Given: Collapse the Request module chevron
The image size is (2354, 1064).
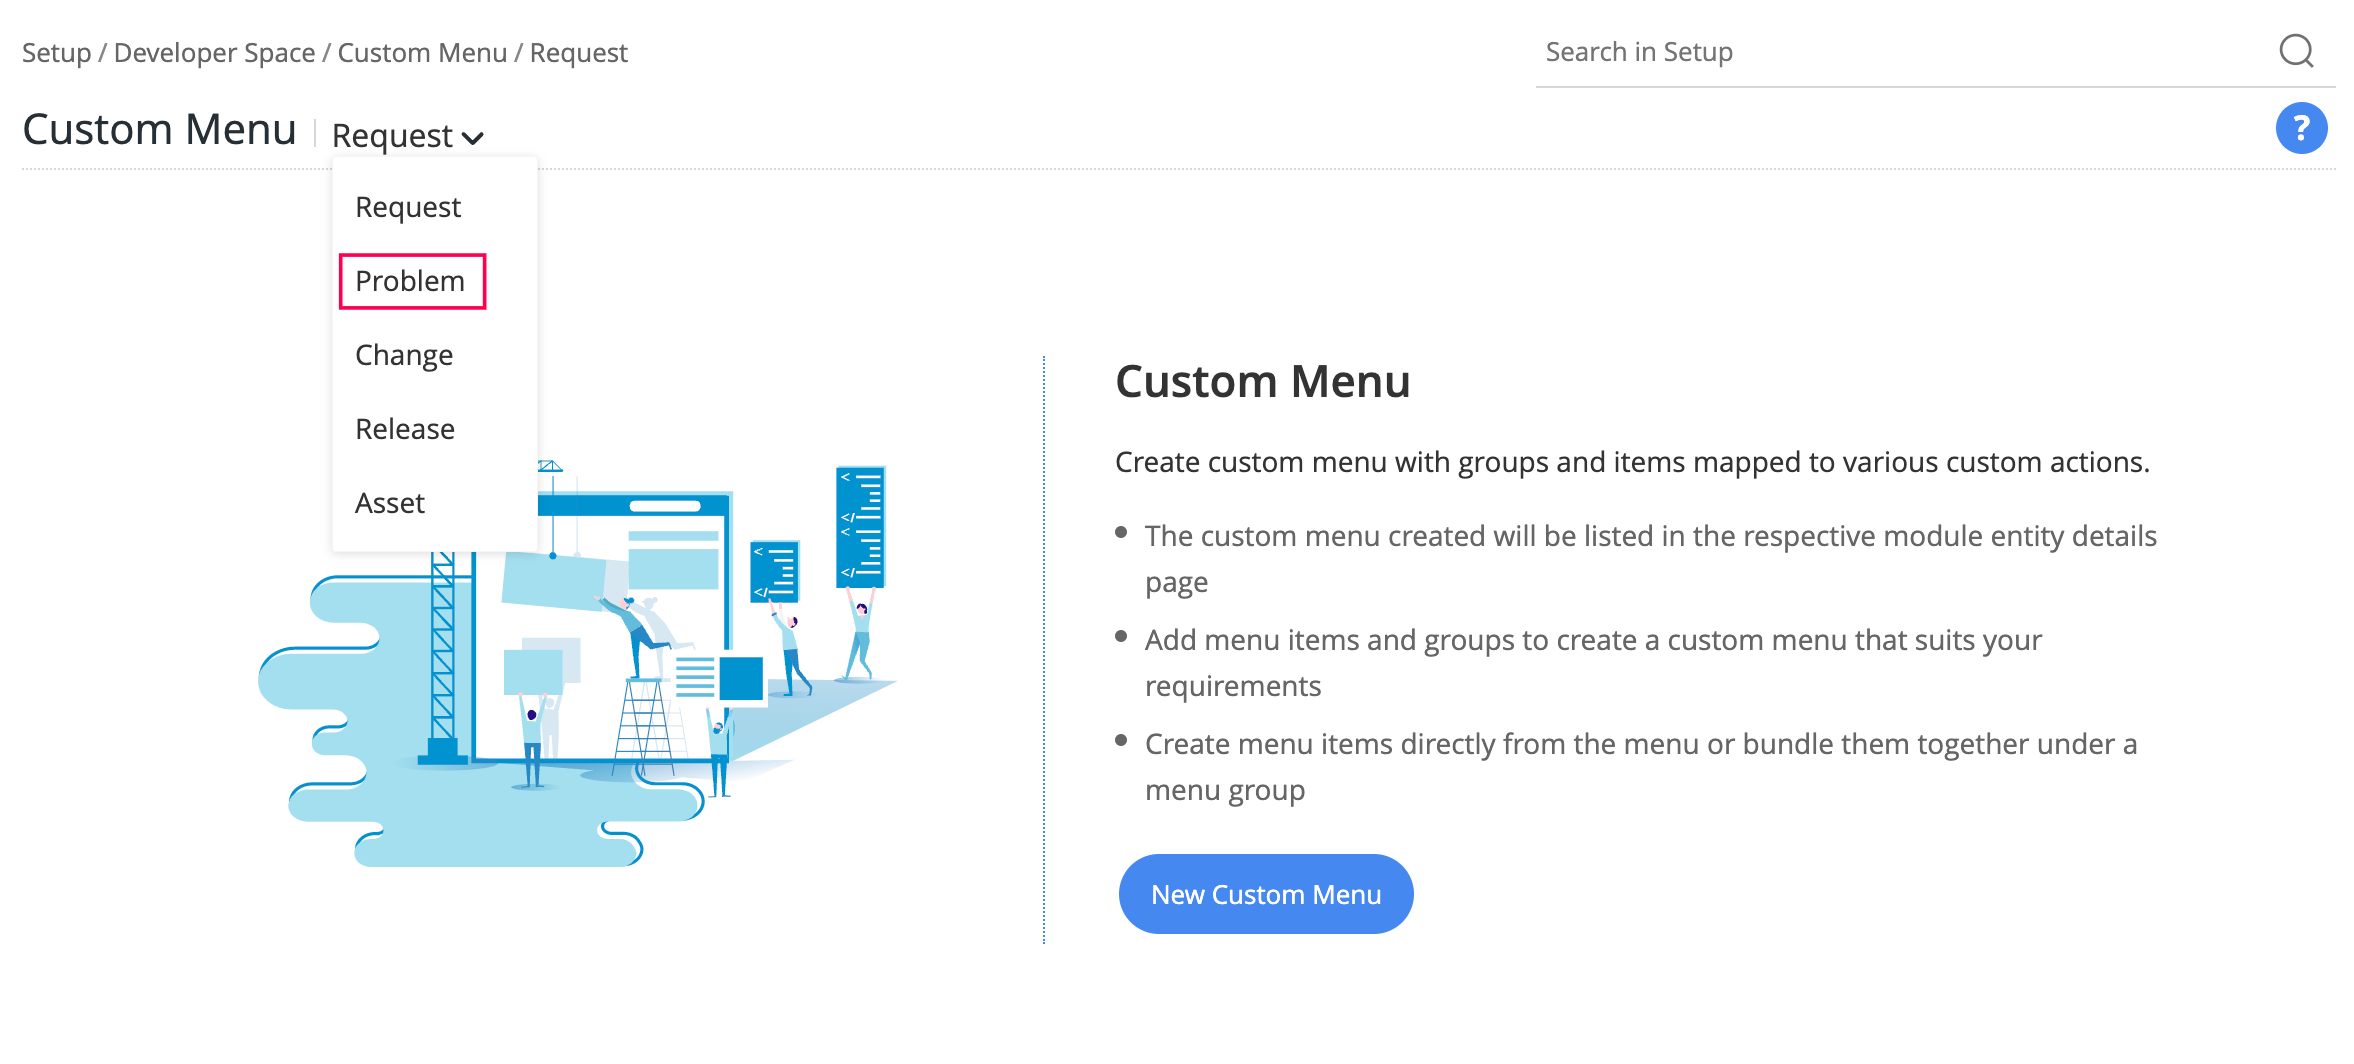Looking at the screenshot, I should (x=474, y=137).
